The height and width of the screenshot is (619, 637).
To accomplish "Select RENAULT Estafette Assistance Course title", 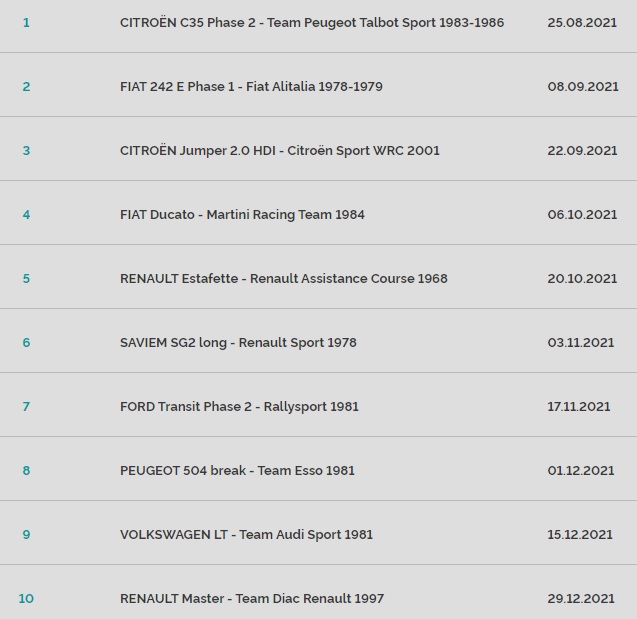I will coord(283,279).
